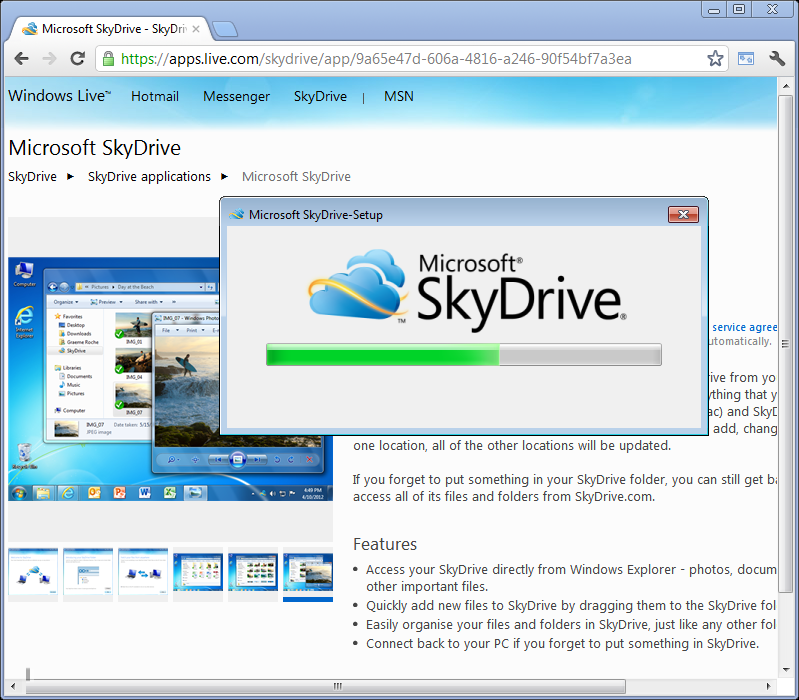Click the extension icon next to the star

click(745, 59)
